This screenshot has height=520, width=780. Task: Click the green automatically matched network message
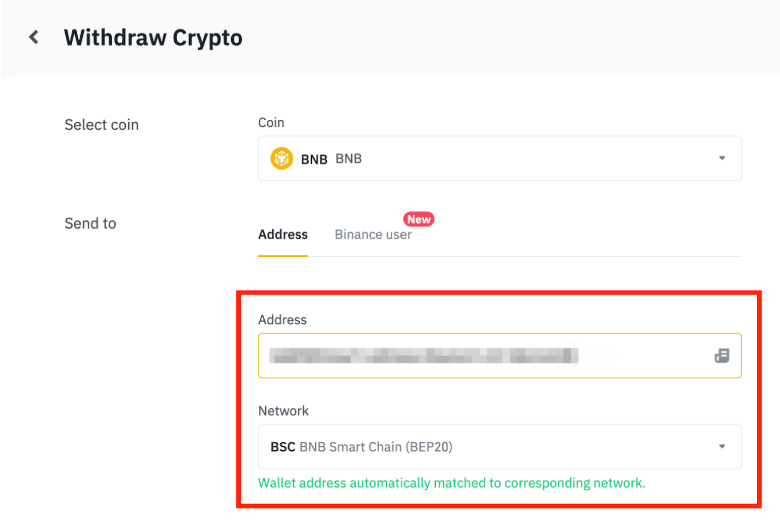[451, 483]
